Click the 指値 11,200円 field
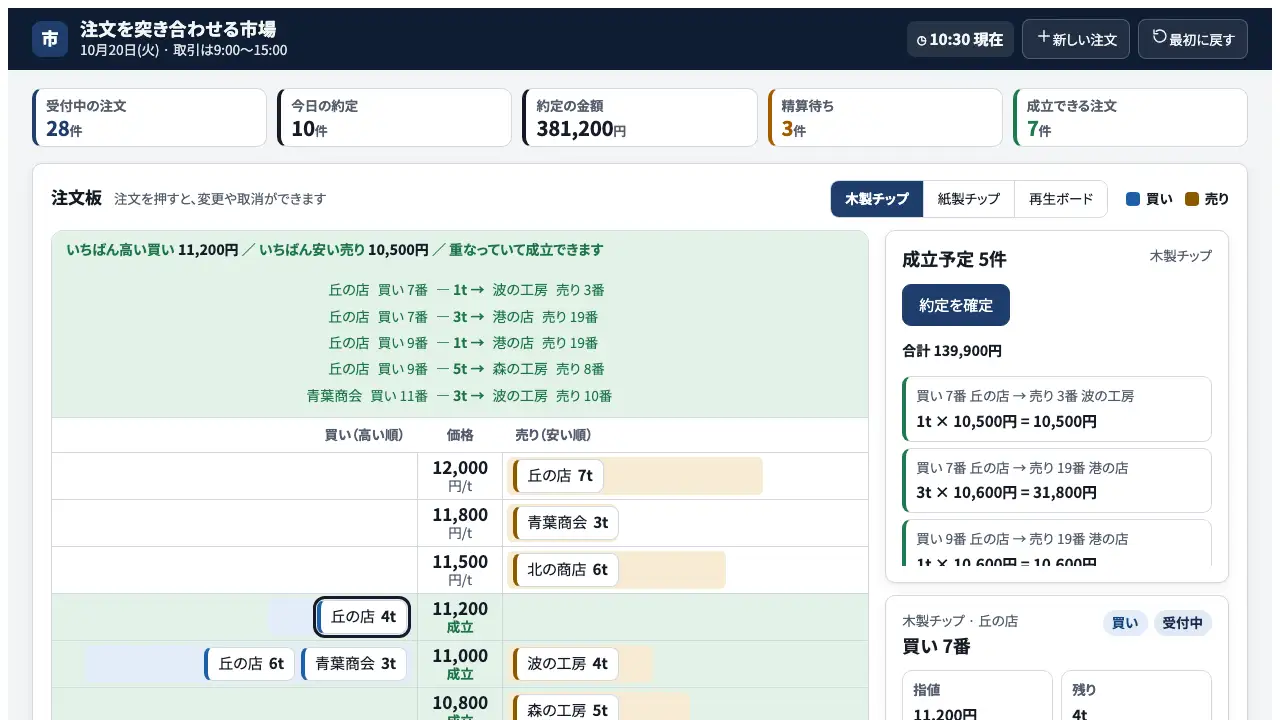 (x=977, y=695)
